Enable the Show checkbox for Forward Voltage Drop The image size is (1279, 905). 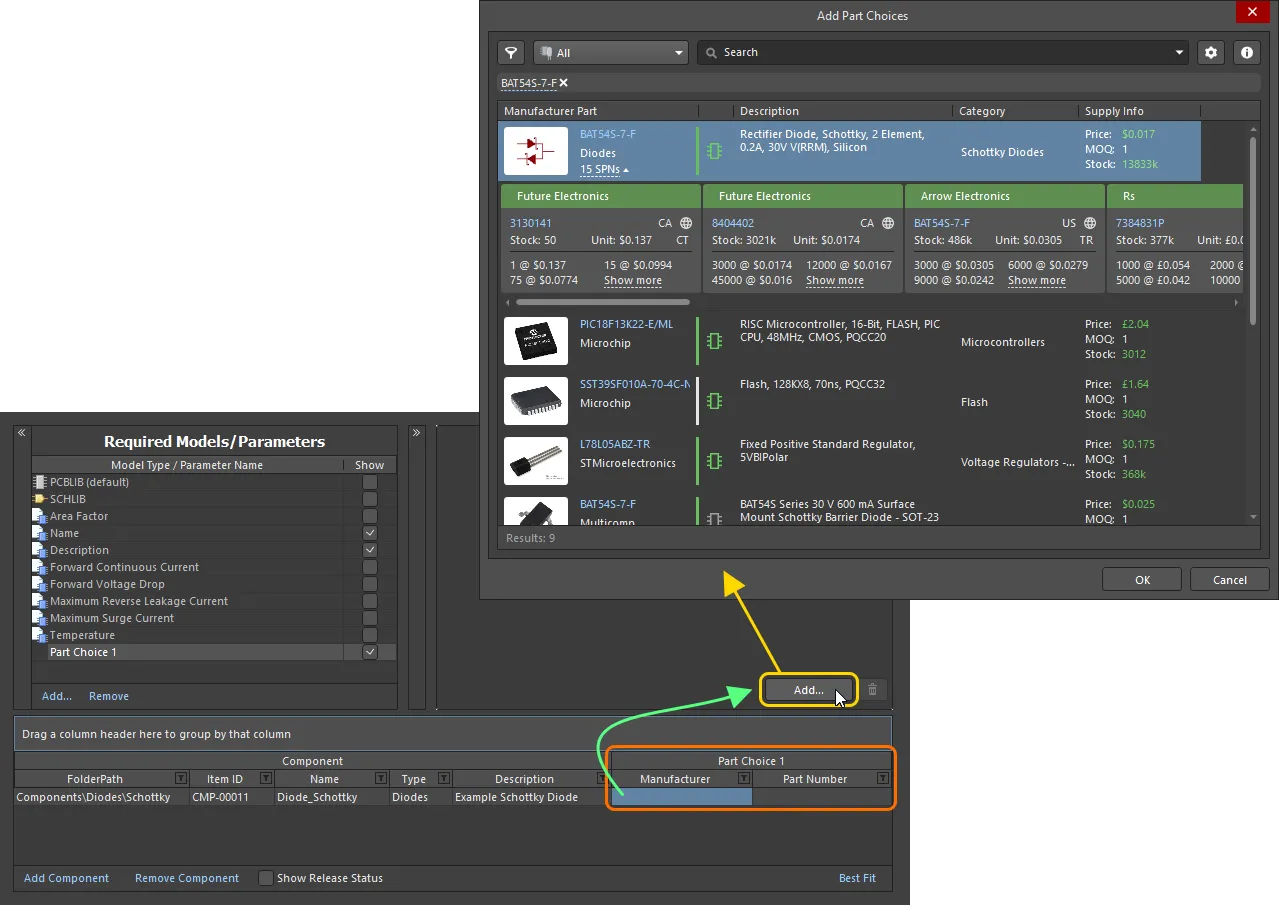370,584
